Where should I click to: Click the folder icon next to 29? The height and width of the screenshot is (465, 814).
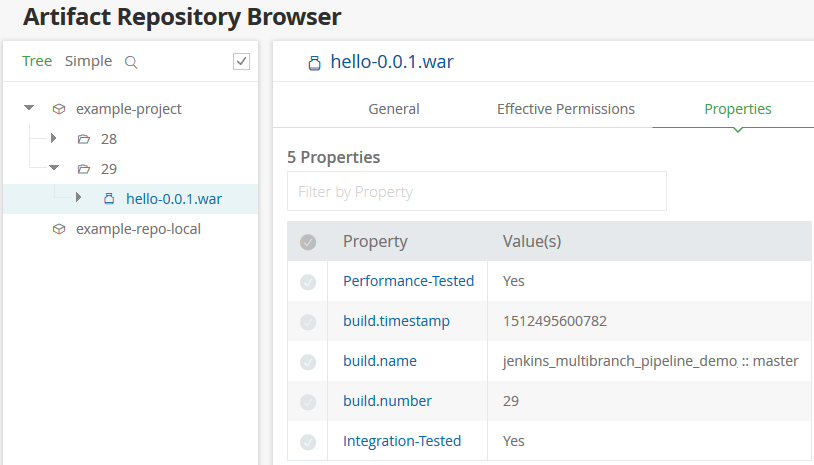pyautogui.click(x=84, y=169)
